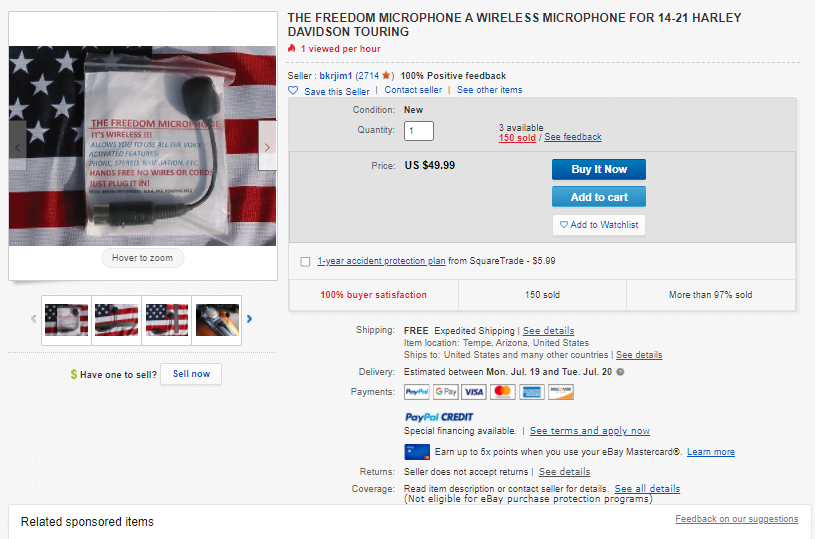Screen dimensions: 815x539
Task: Click the PayPal payment icon
Action: pos(417,392)
